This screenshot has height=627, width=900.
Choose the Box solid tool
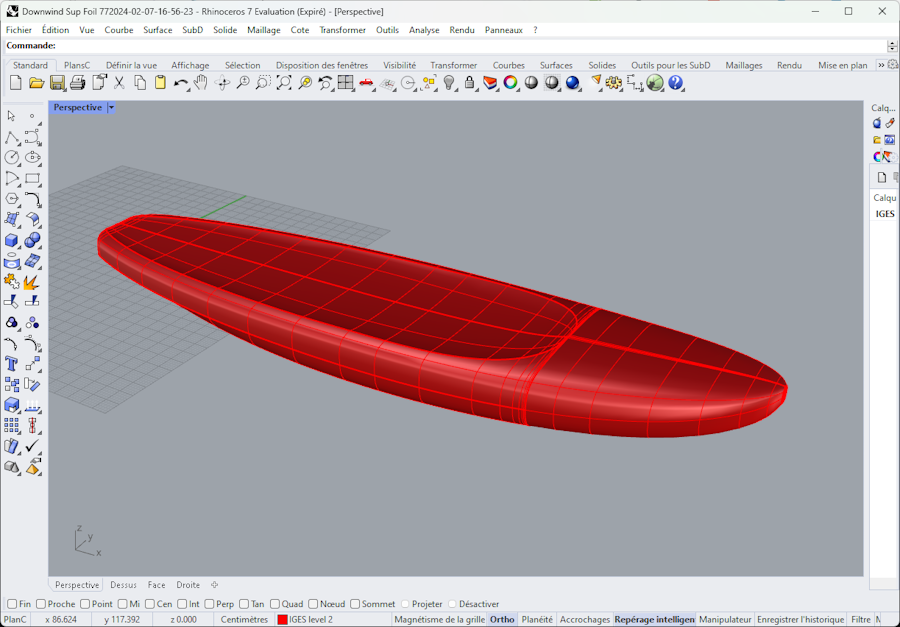(12, 240)
